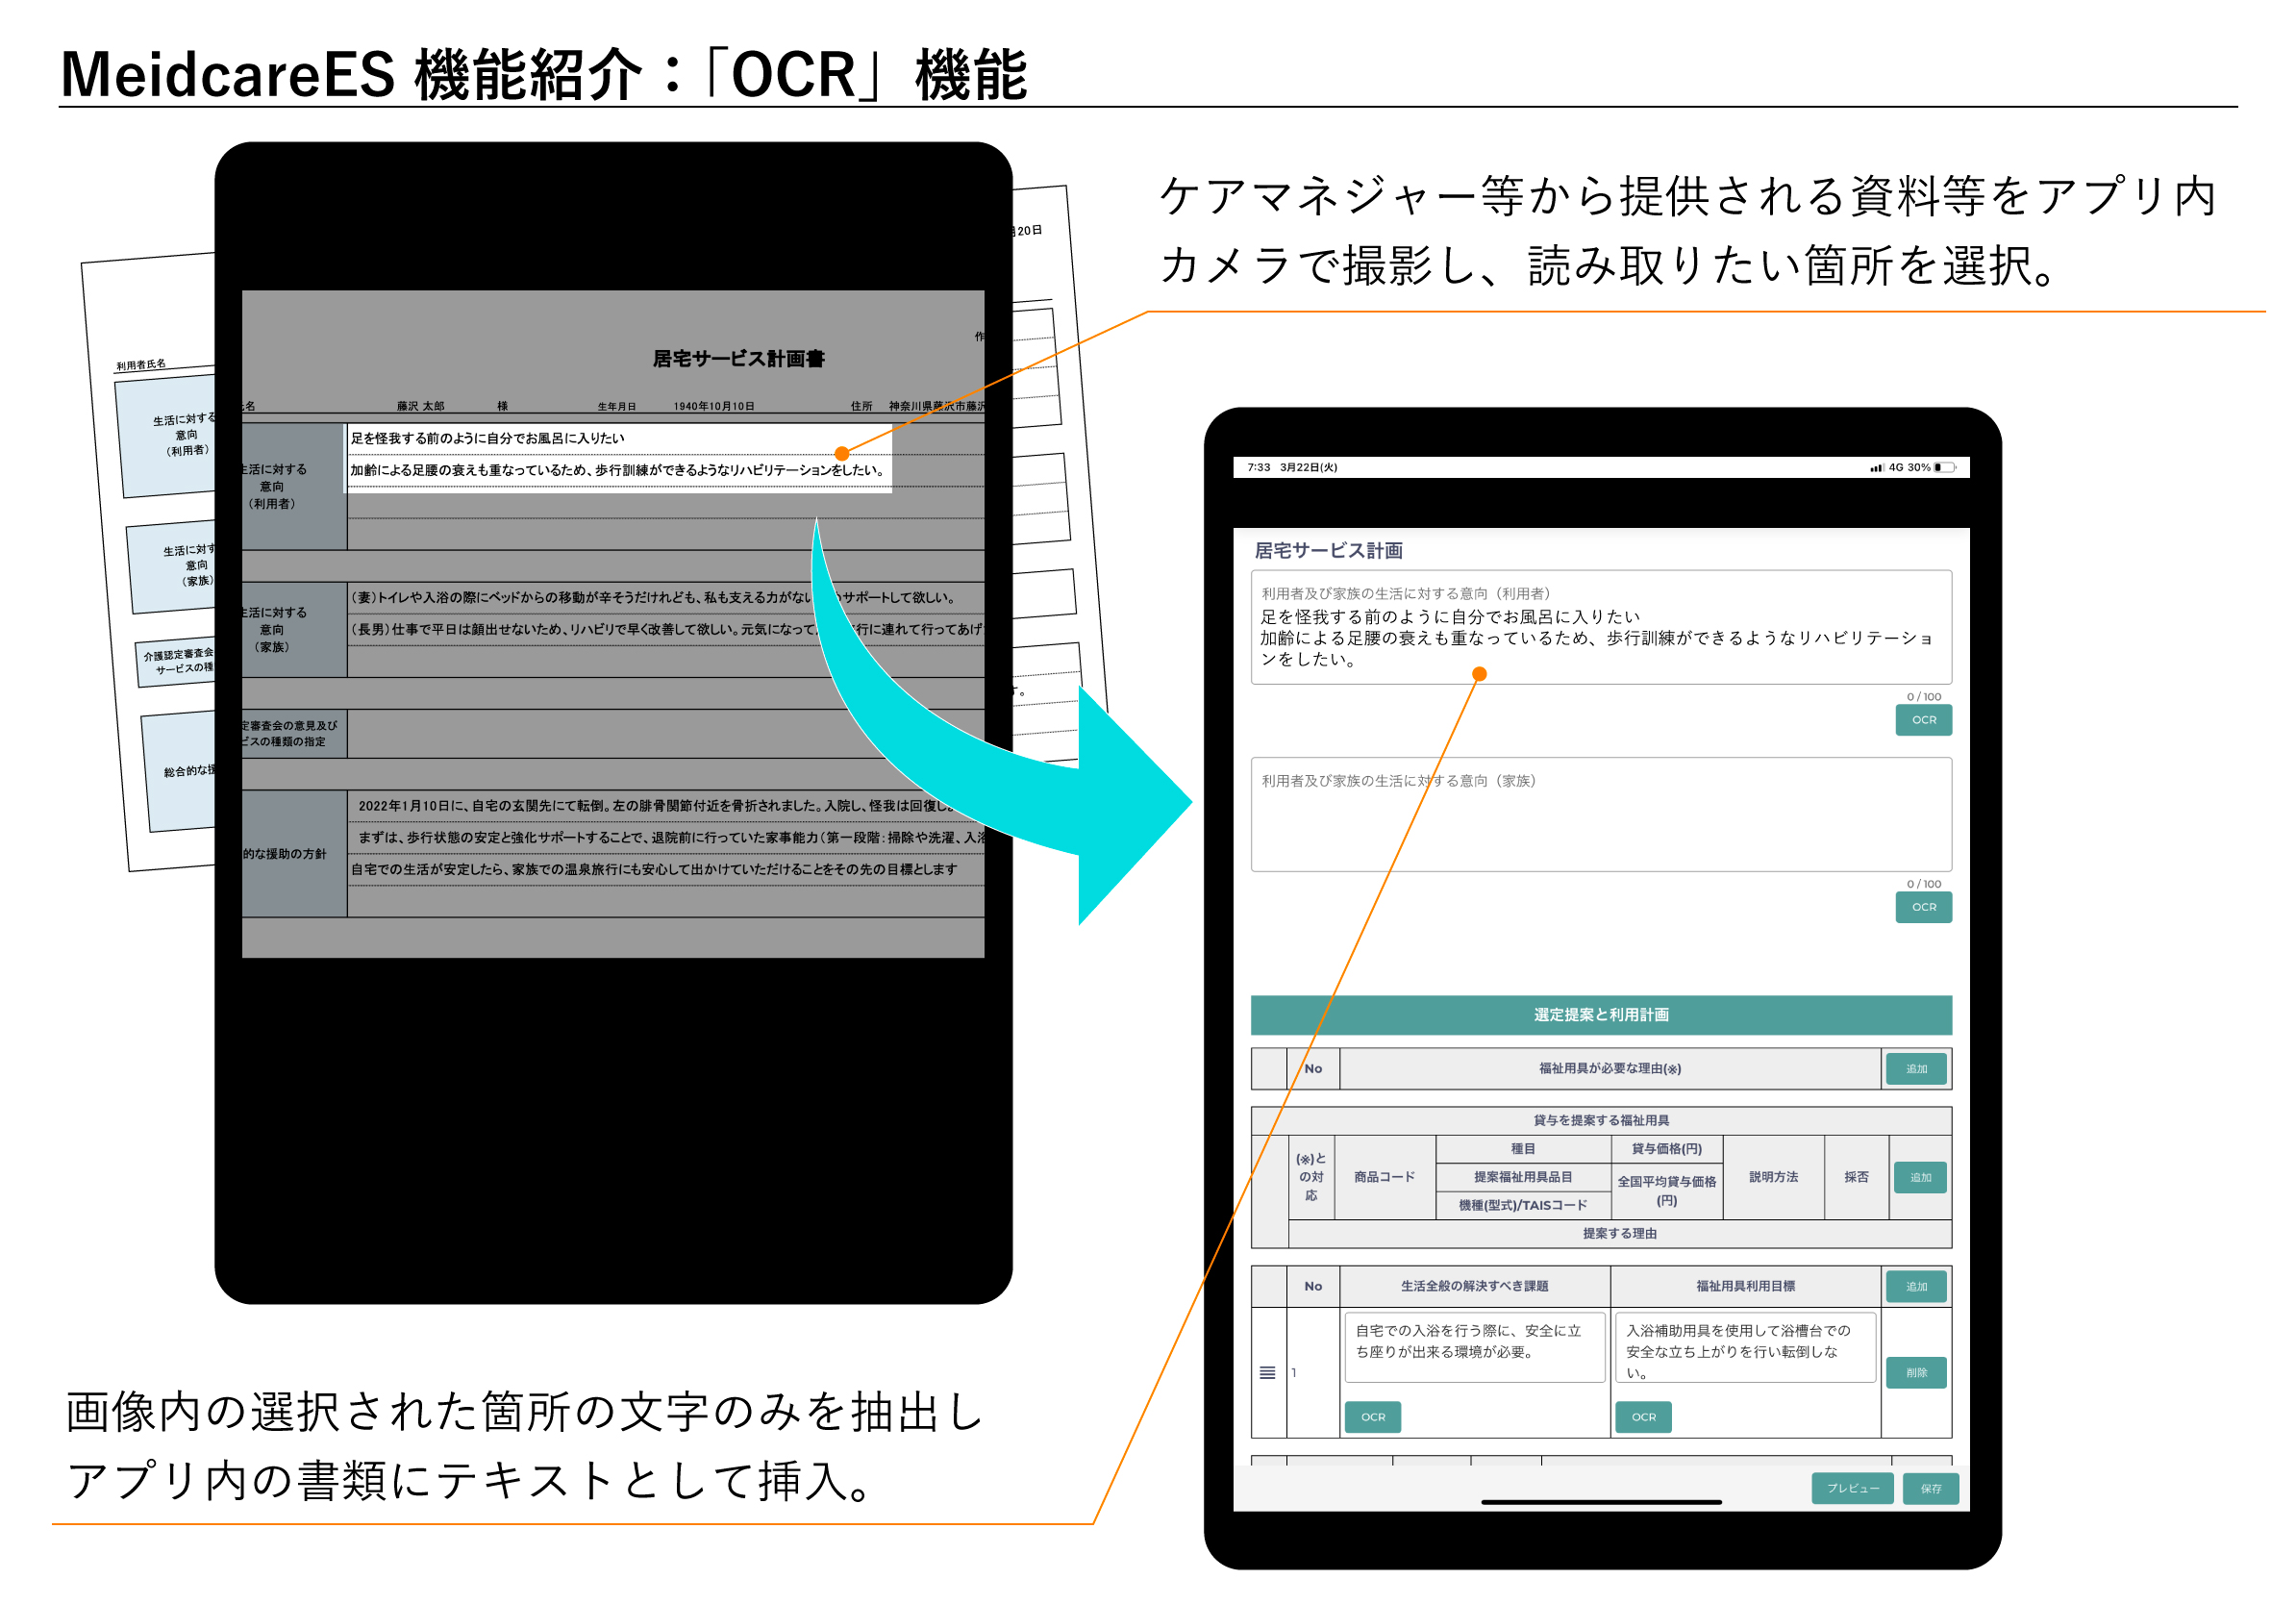This screenshot has height=1604, width=2296.
Task: Select highlighted text region in camera view
Action: (x=619, y=458)
